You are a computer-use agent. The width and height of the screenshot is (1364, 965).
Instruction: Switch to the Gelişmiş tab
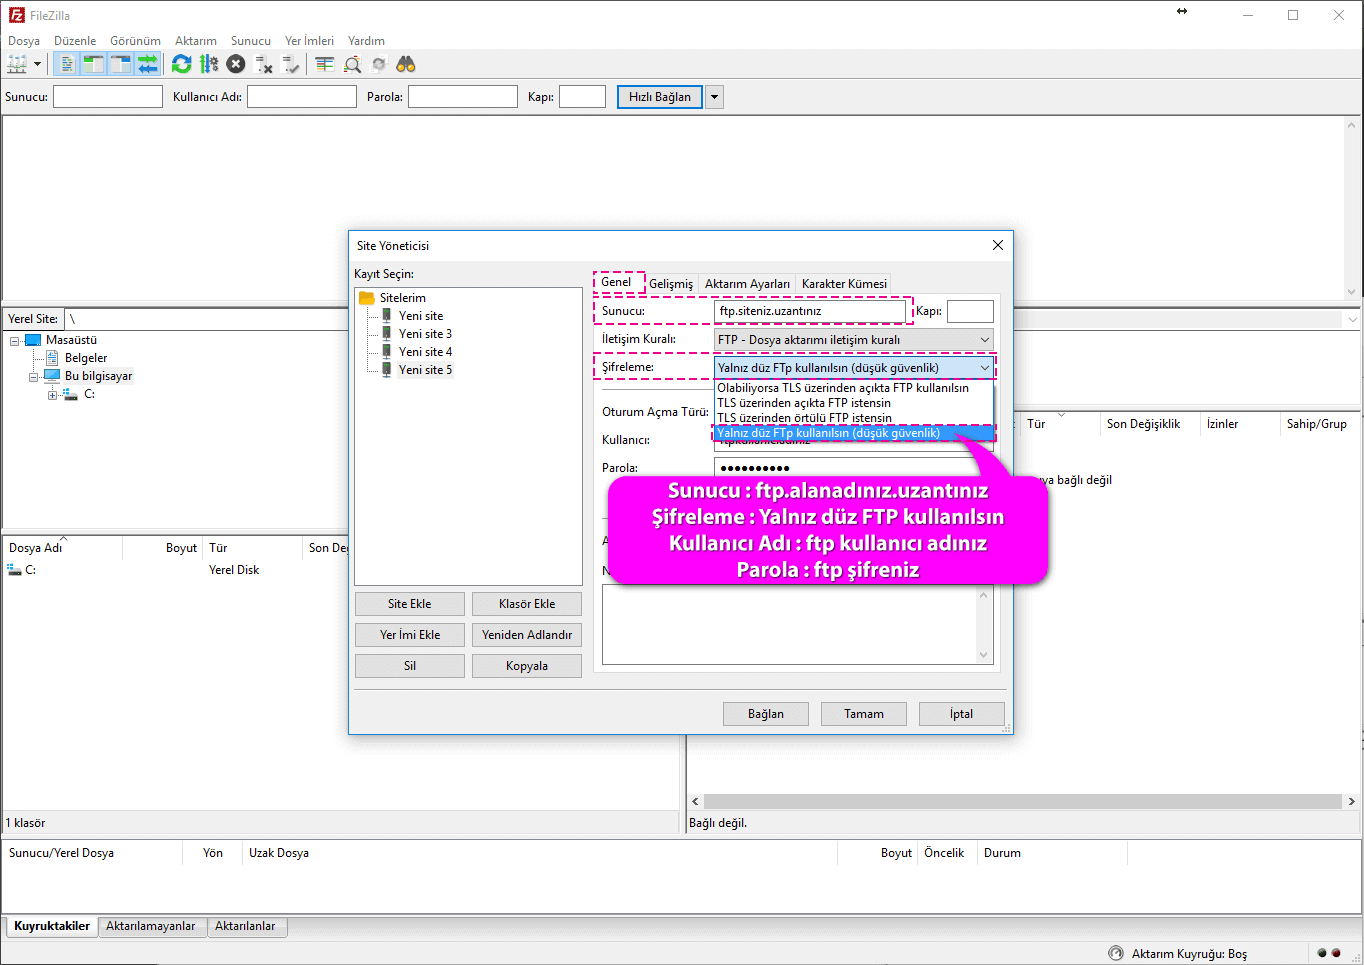(x=671, y=284)
